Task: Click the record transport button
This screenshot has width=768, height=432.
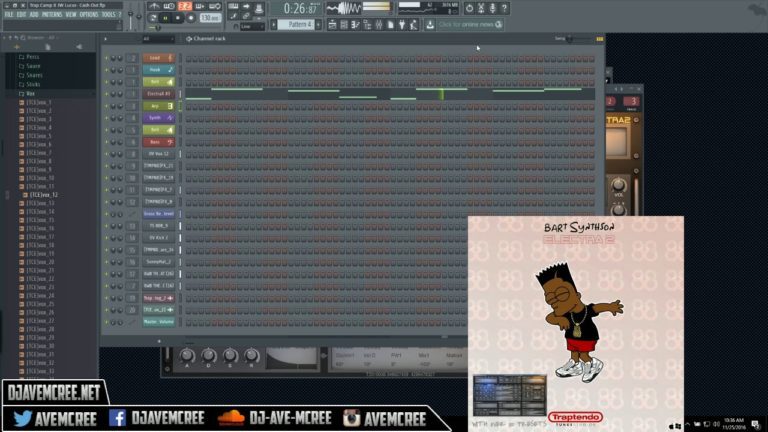Action: pos(191,18)
